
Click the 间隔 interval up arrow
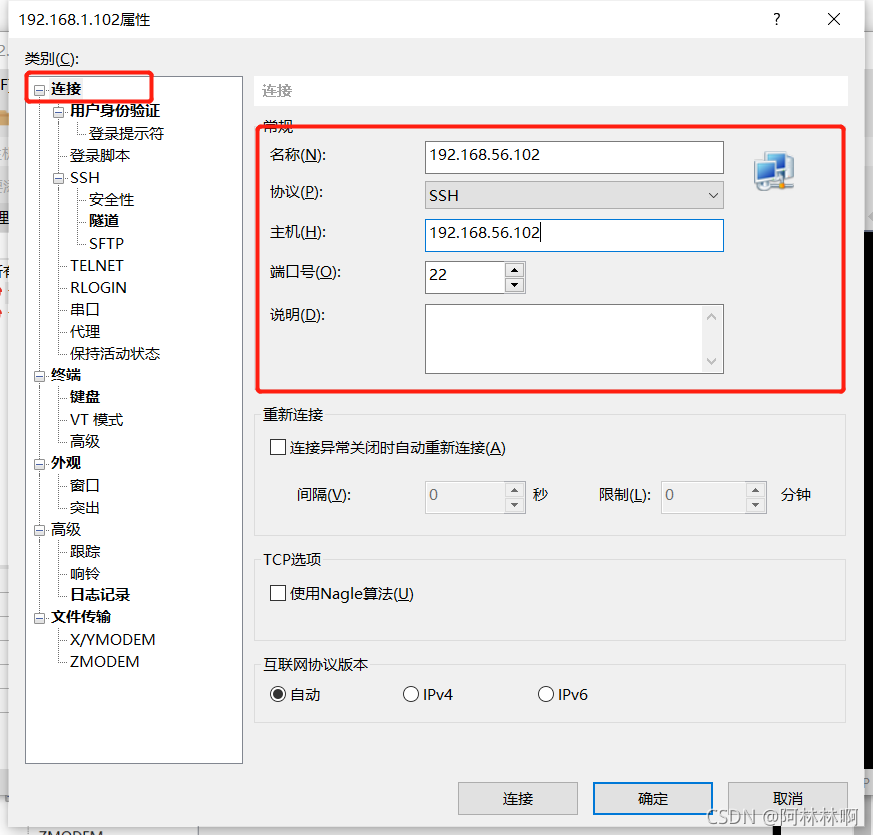(515, 490)
